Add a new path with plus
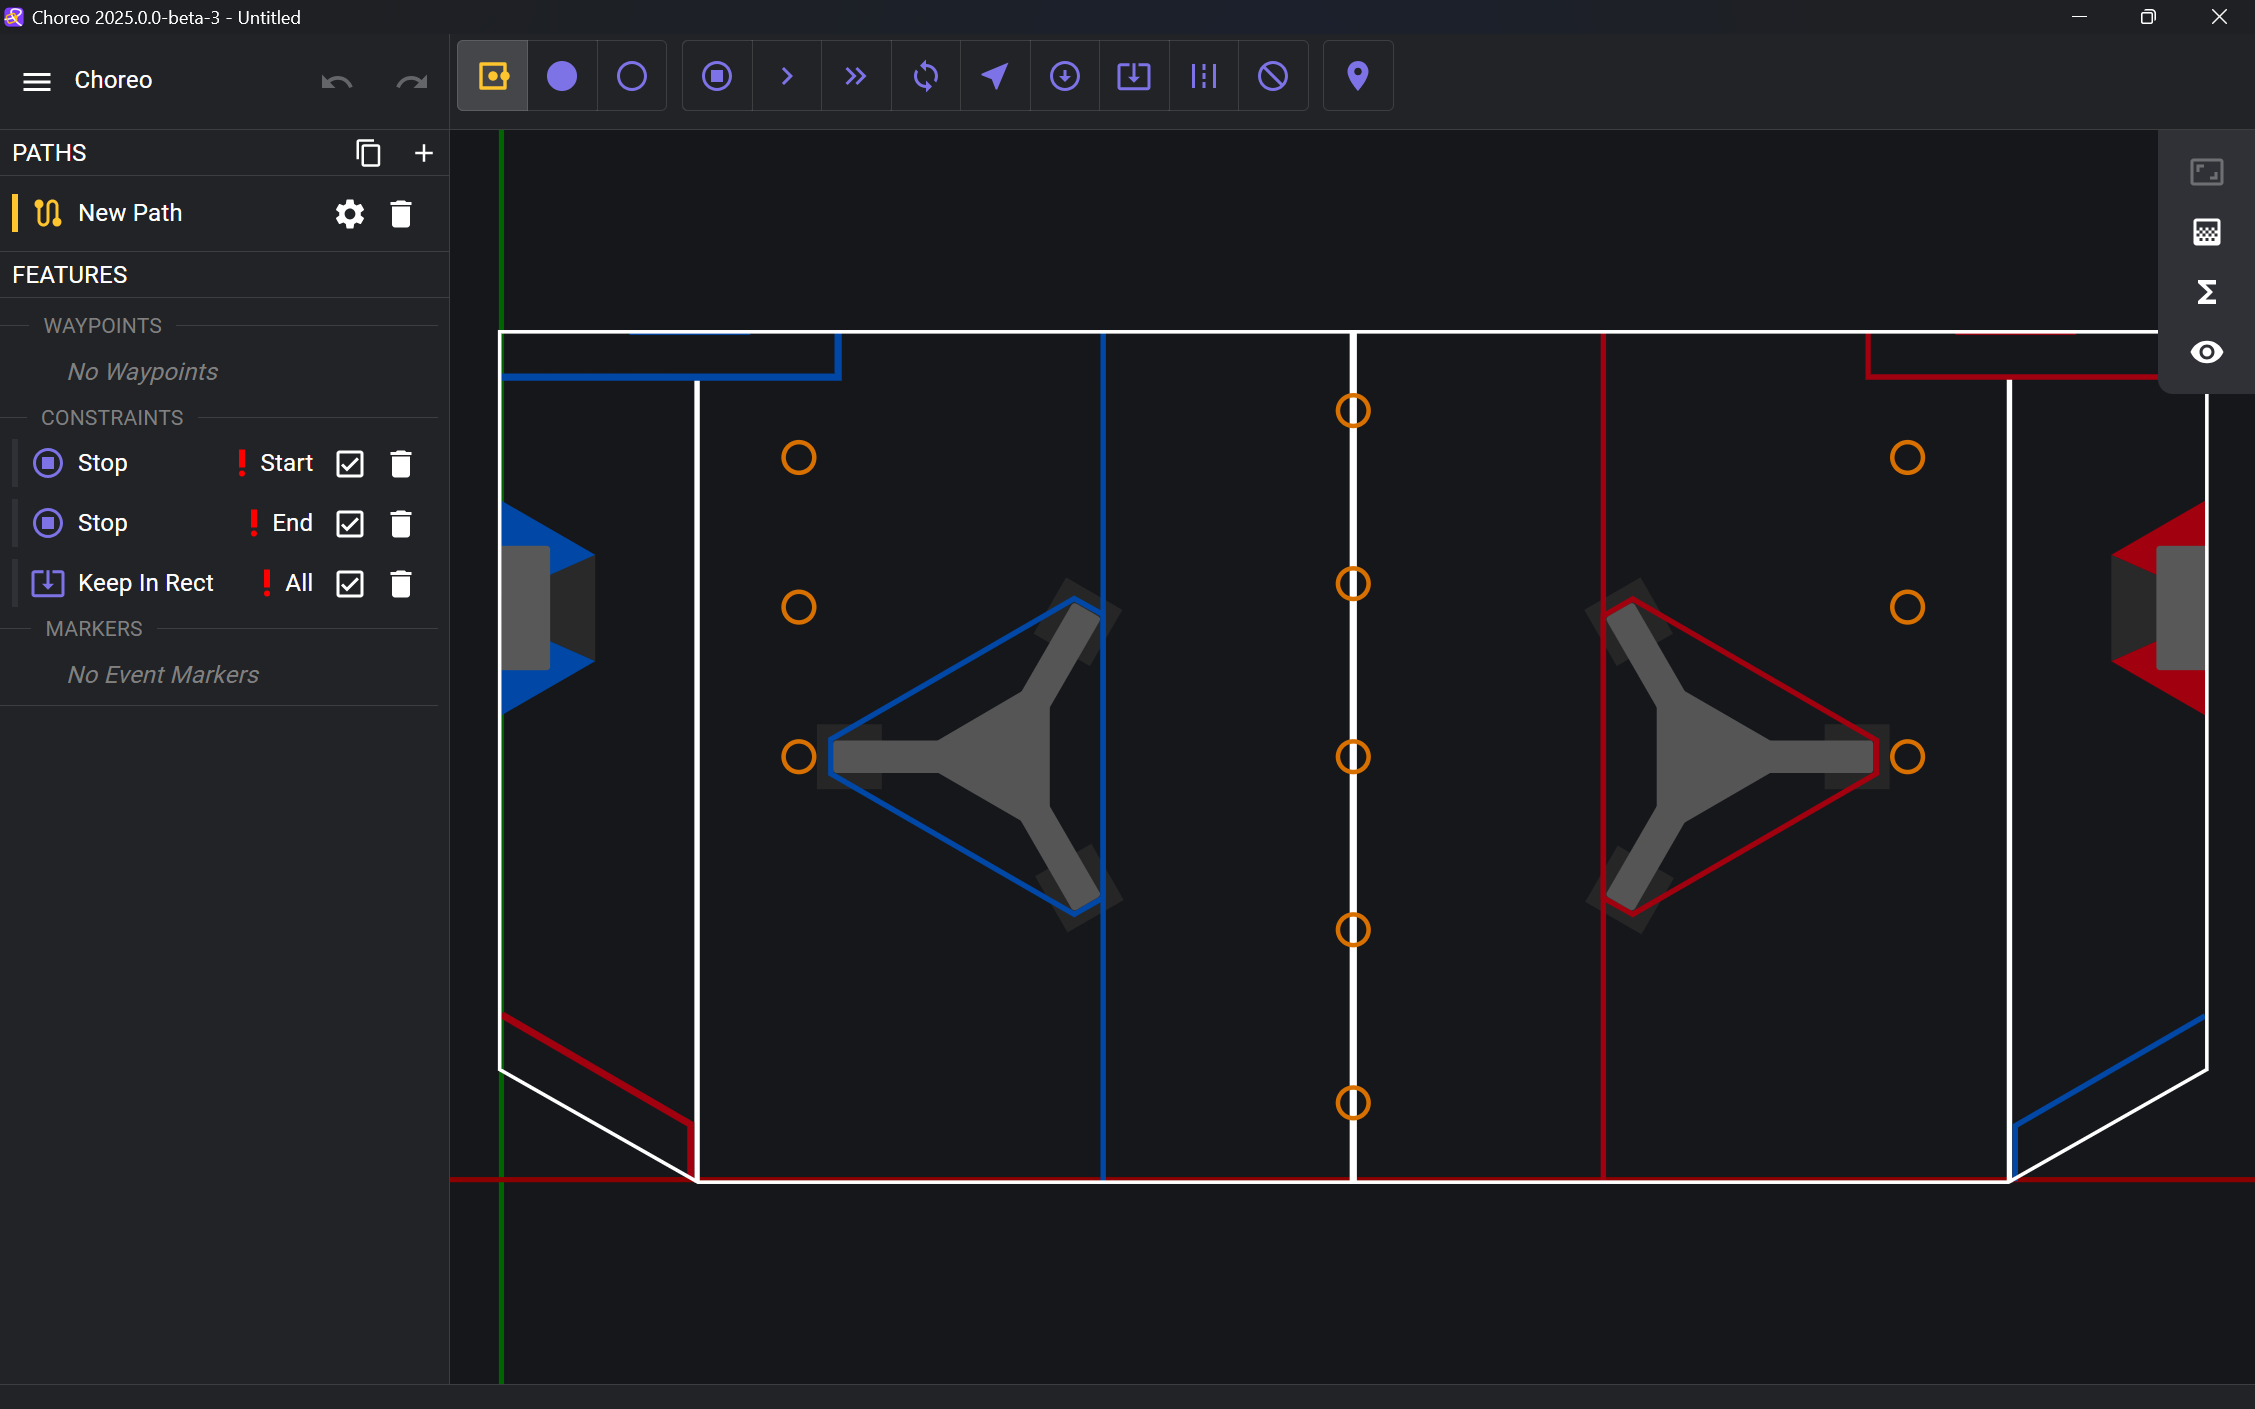The height and width of the screenshot is (1409, 2255). pyautogui.click(x=424, y=153)
